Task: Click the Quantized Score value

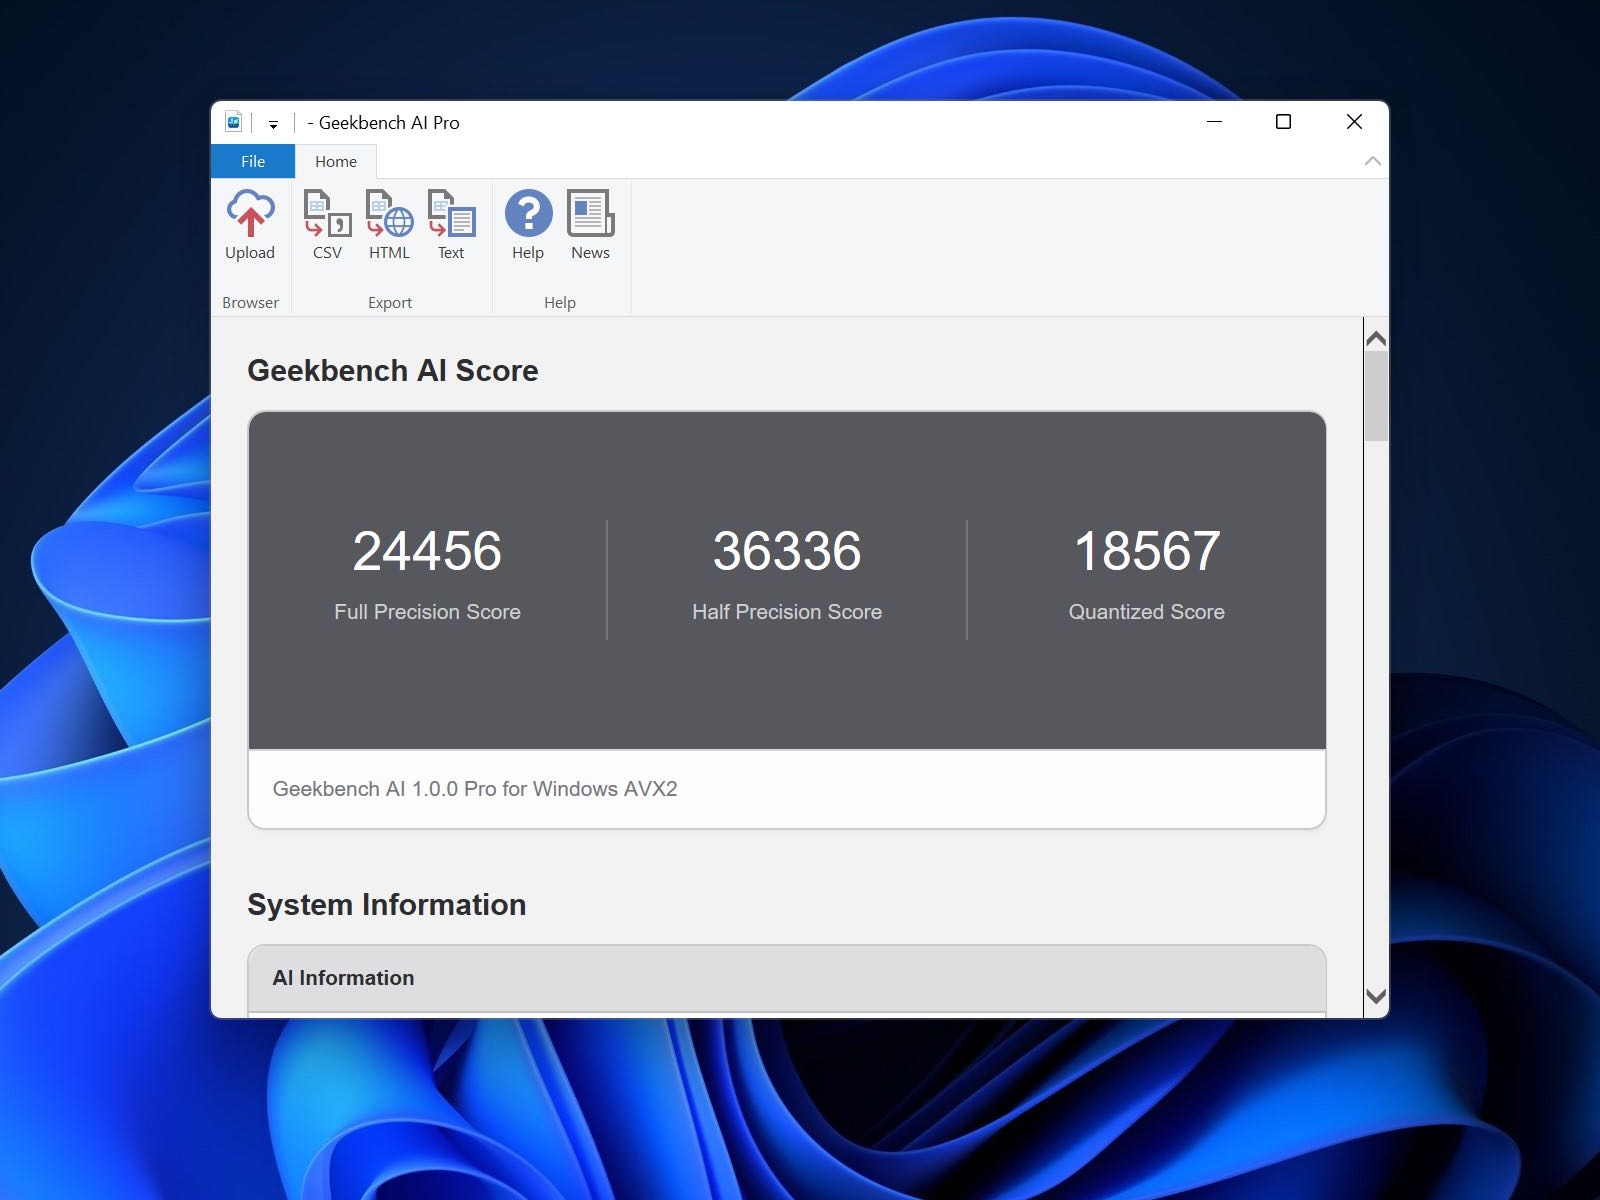Action: click(x=1146, y=551)
